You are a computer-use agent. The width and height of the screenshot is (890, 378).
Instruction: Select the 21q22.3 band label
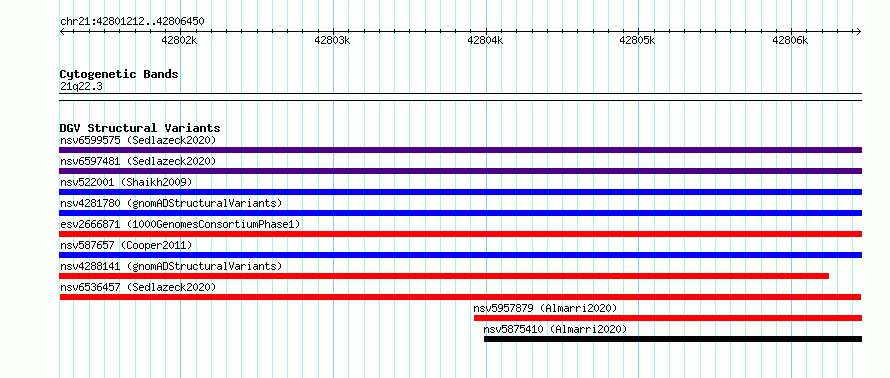click(x=81, y=87)
